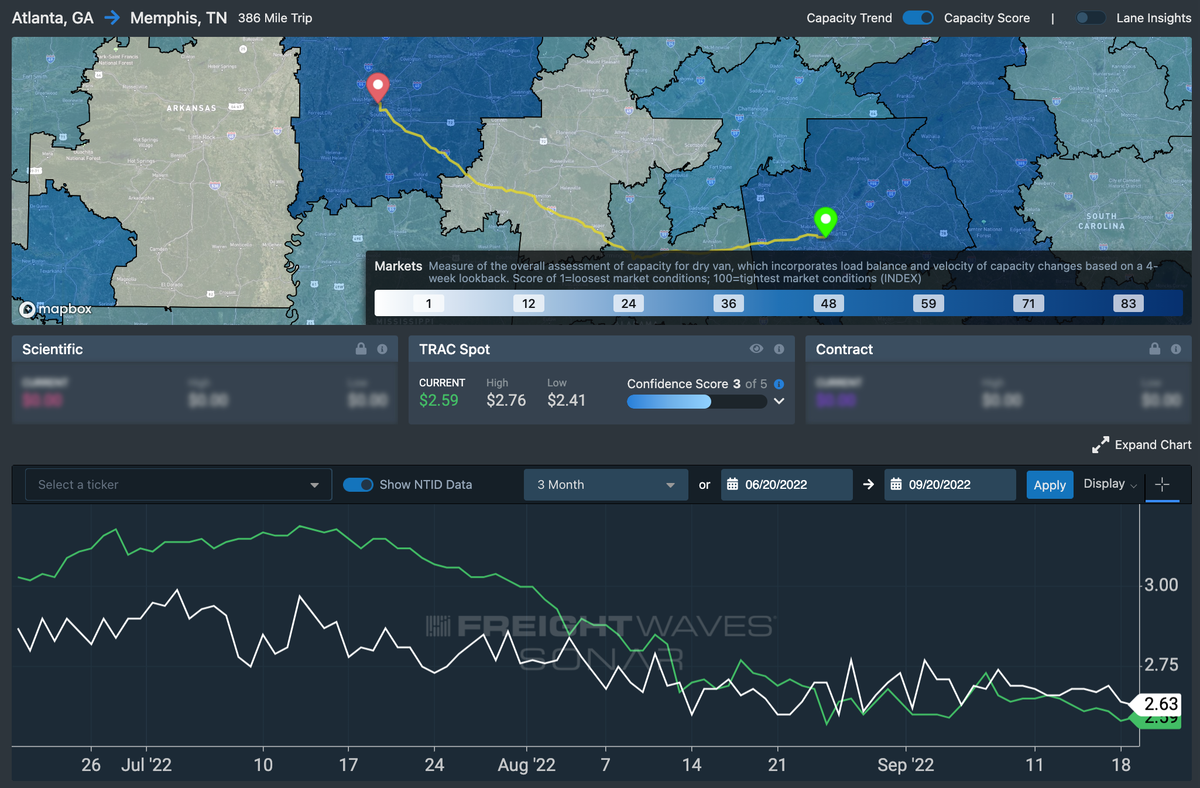
Task: Click the Confidence Score info icon
Action: click(x=779, y=384)
